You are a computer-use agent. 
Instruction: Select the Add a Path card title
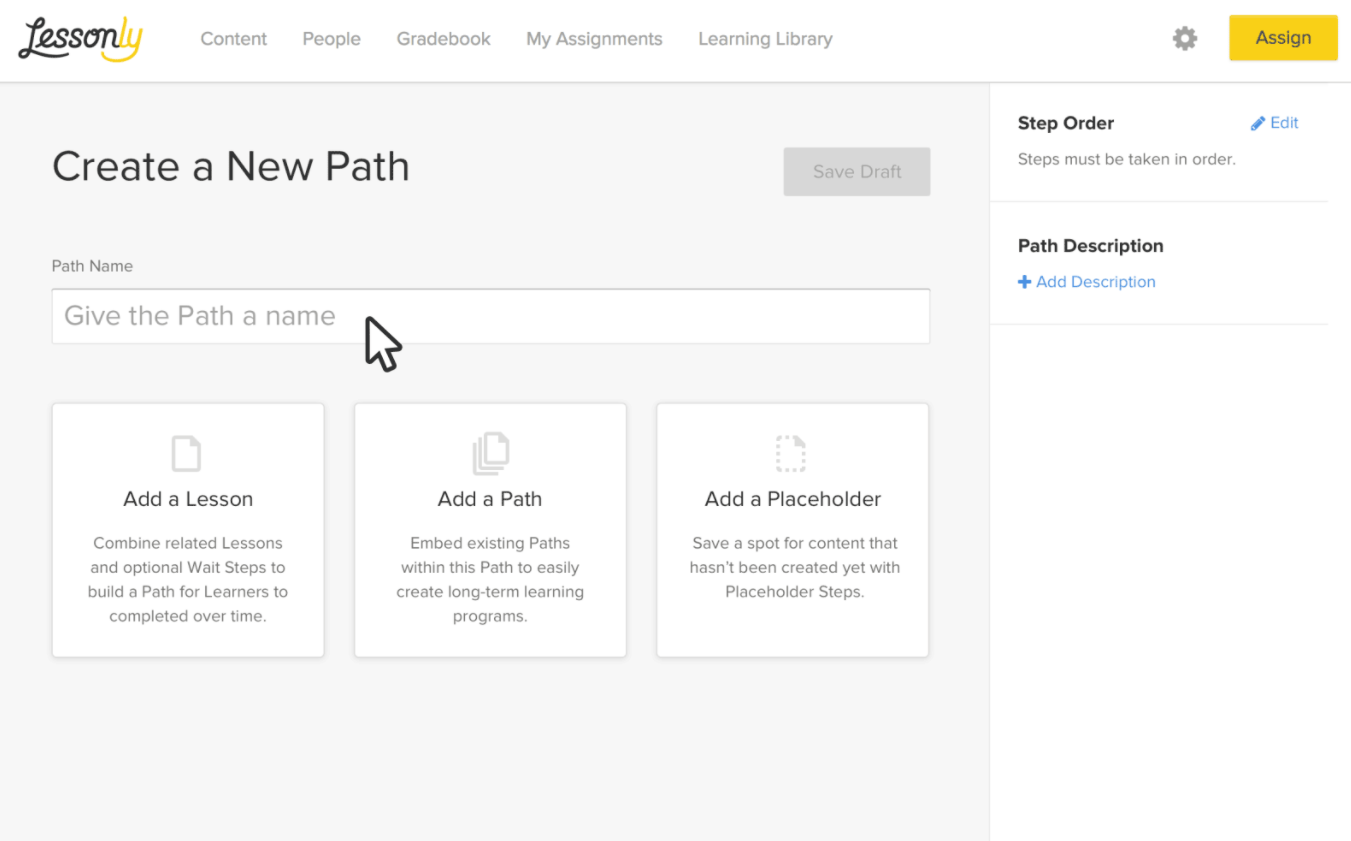click(490, 499)
